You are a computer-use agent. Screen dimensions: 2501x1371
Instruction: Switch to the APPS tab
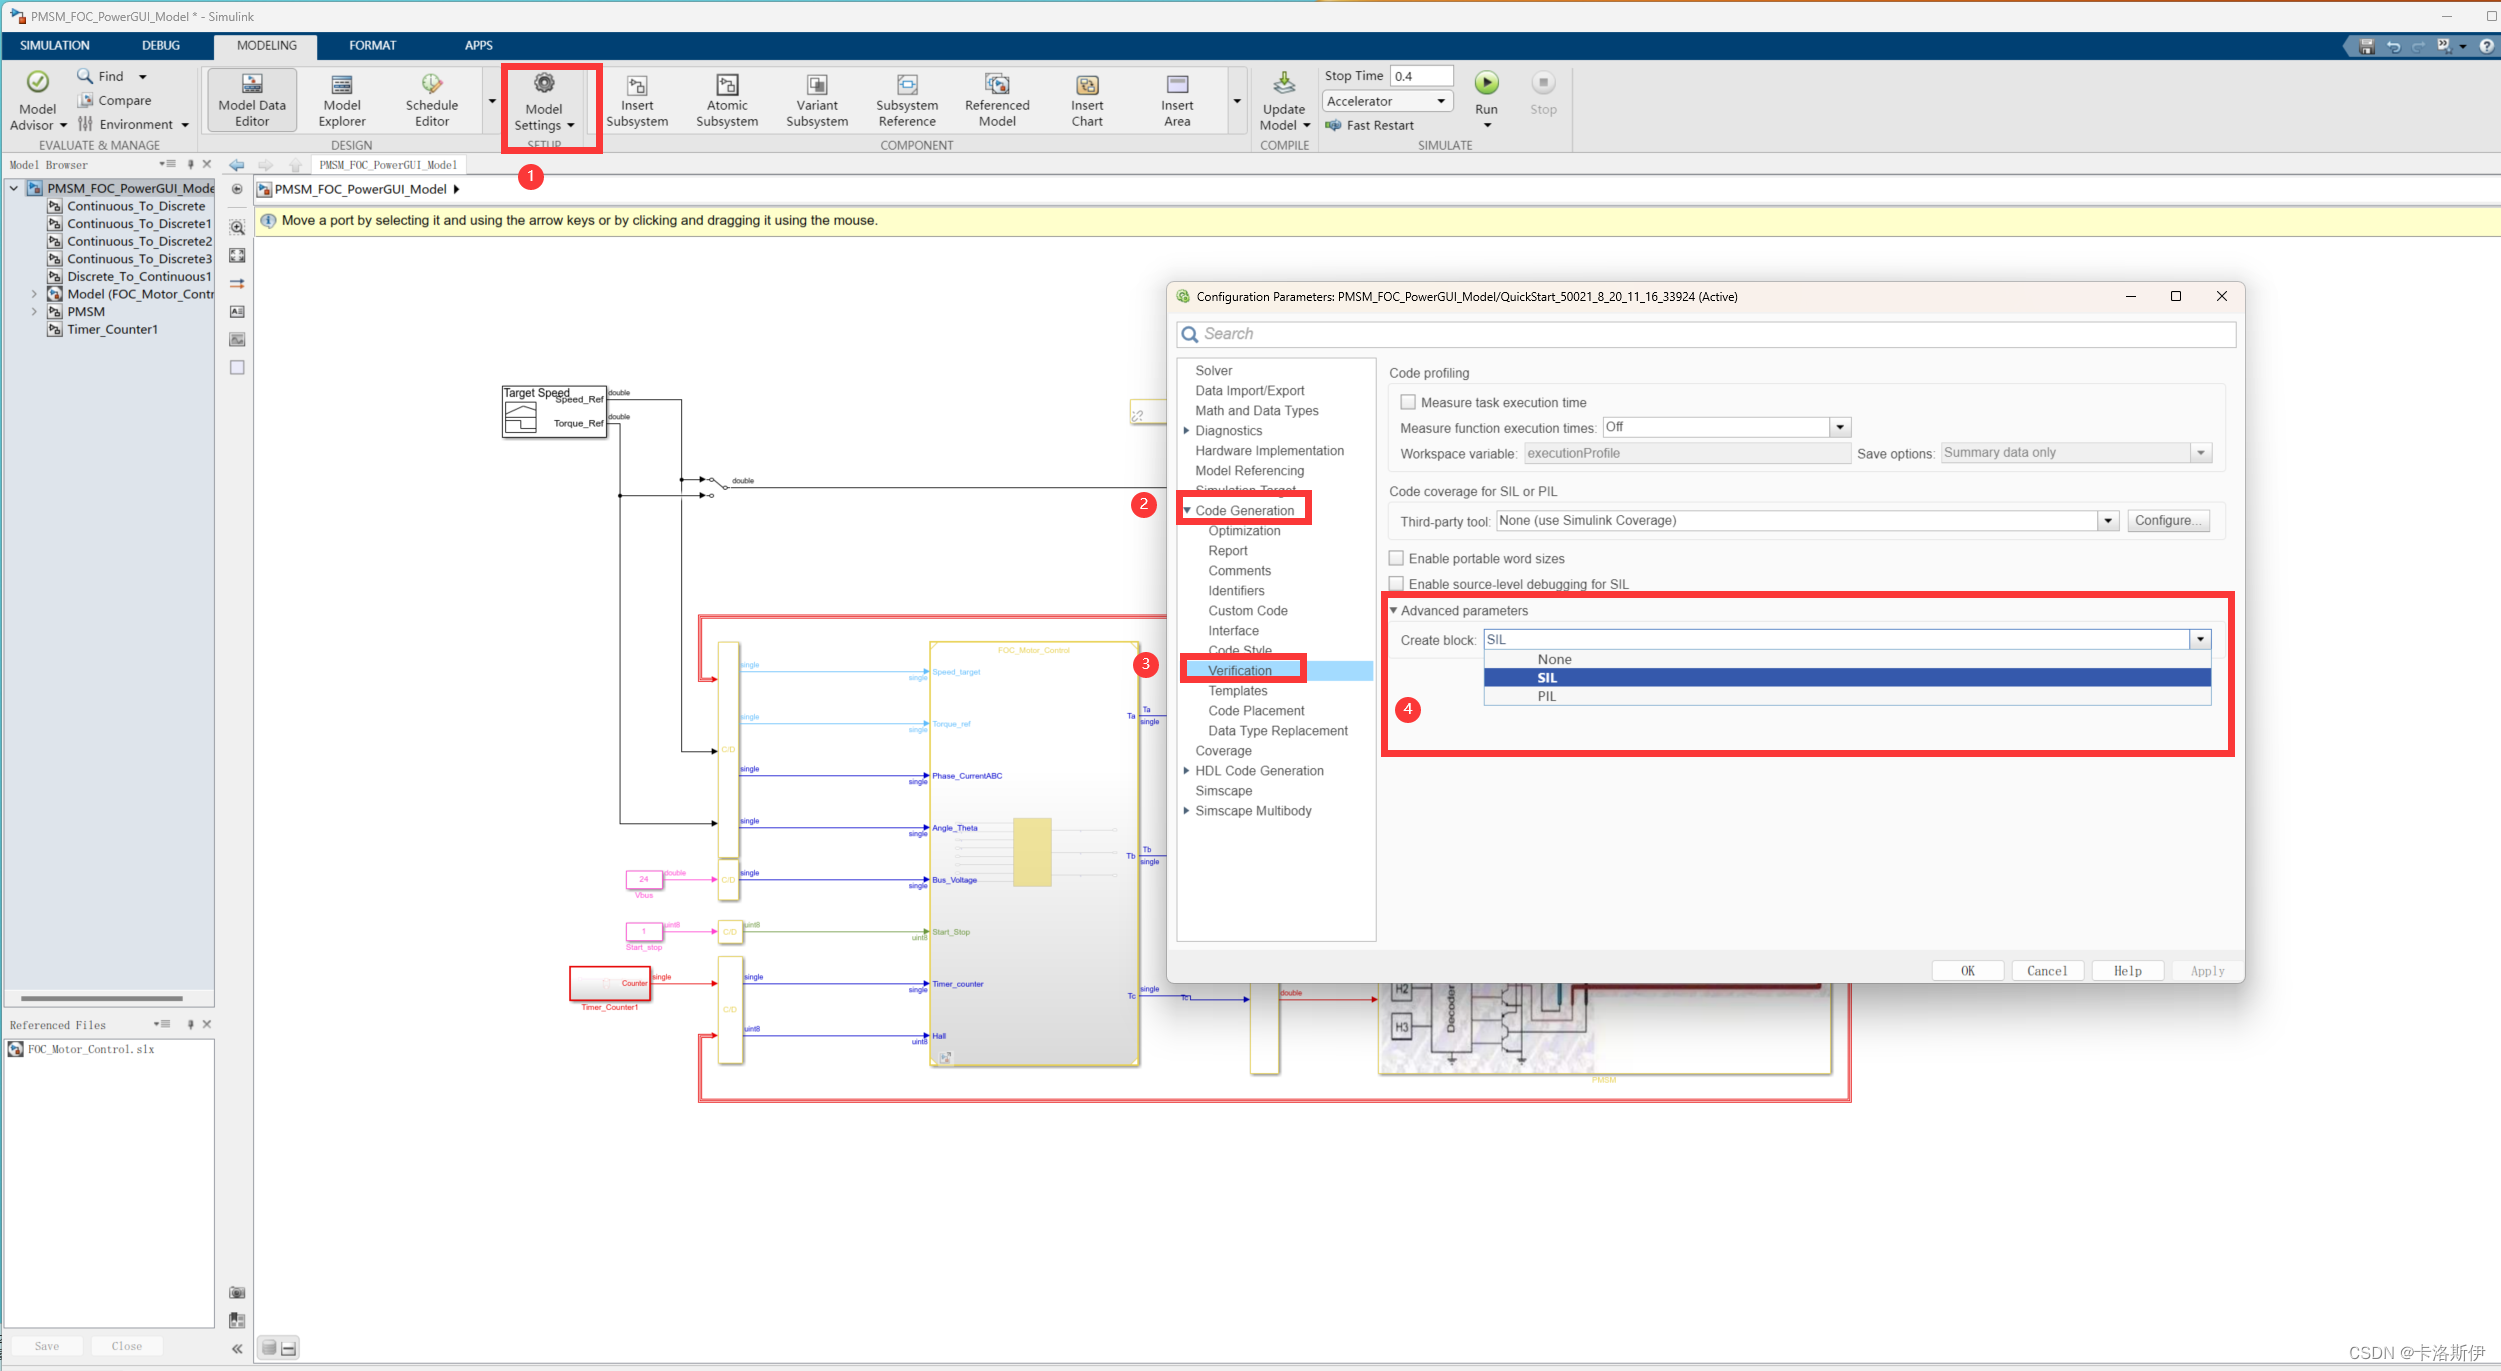(478, 46)
